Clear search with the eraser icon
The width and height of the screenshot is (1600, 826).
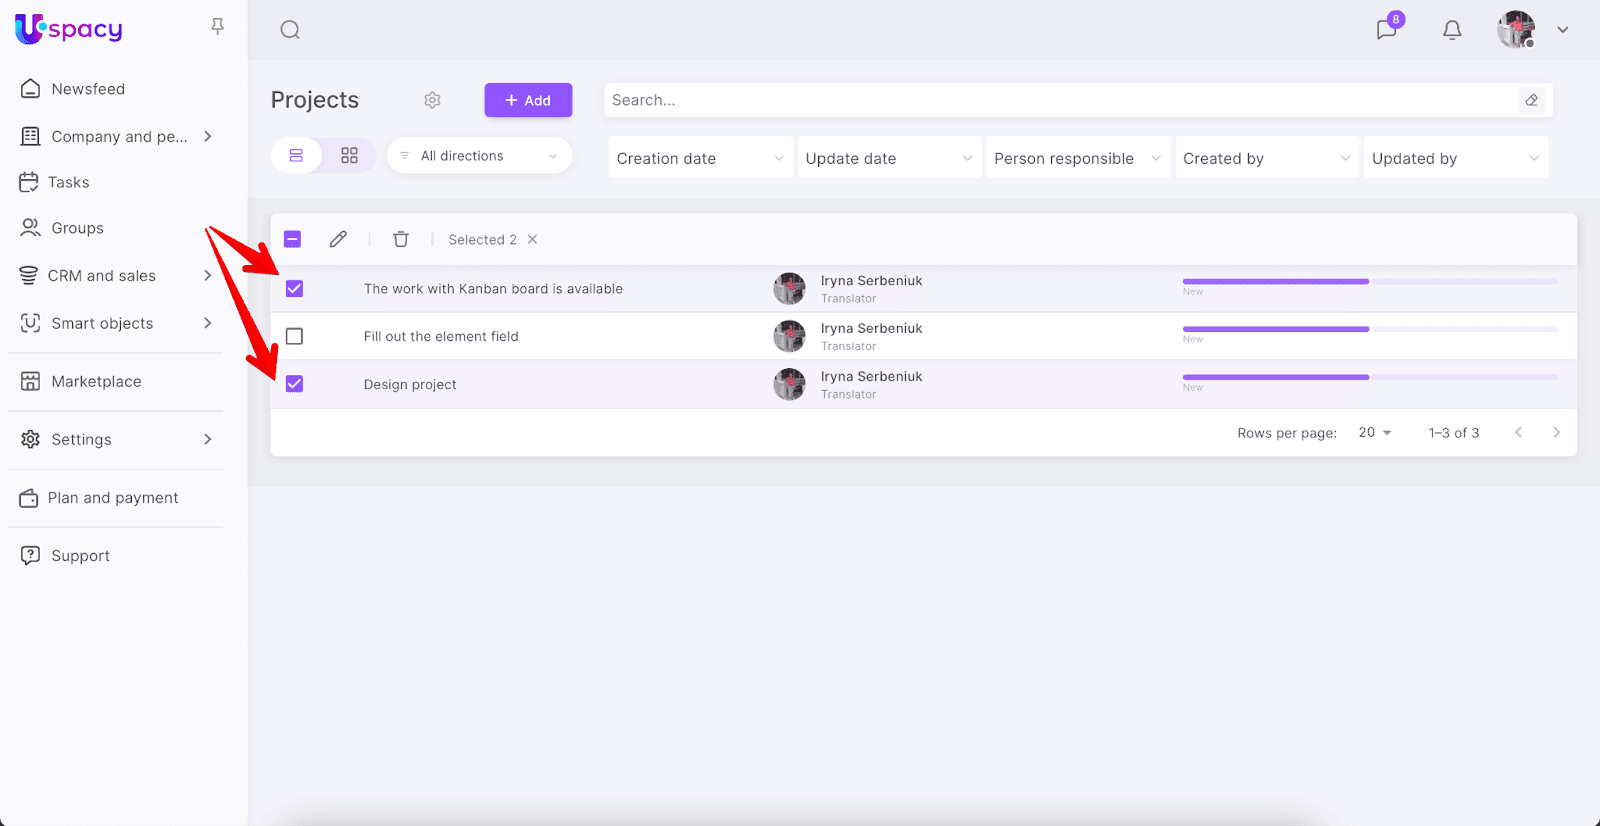click(x=1531, y=100)
